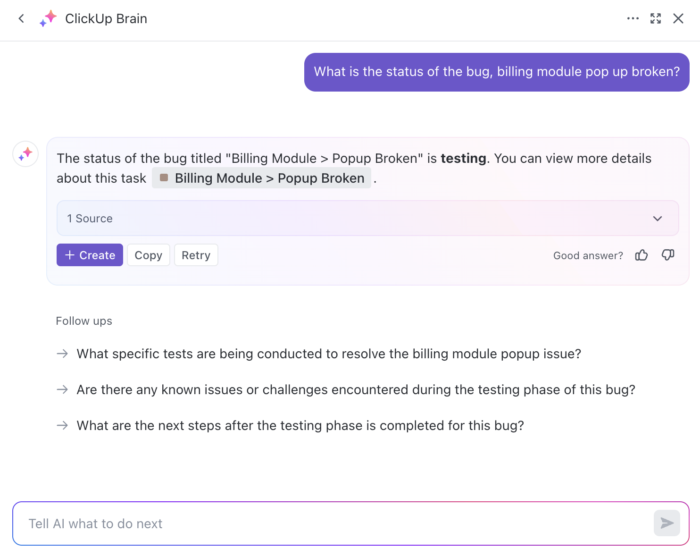Click the task status color square
The width and height of the screenshot is (700, 557).
pyautogui.click(x=164, y=178)
